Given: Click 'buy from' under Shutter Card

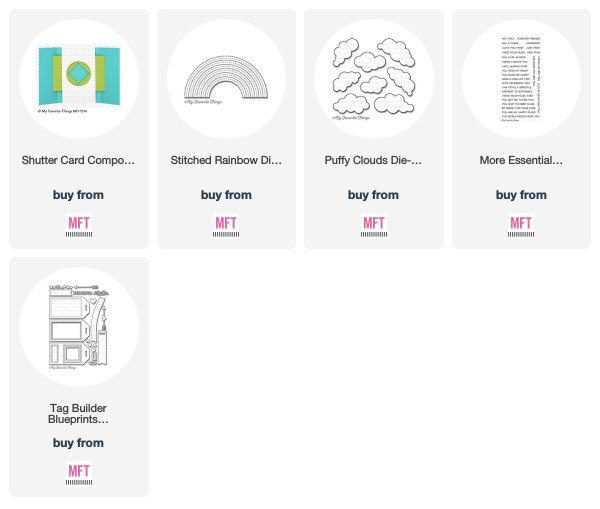Looking at the screenshot, I should [78, 195].
